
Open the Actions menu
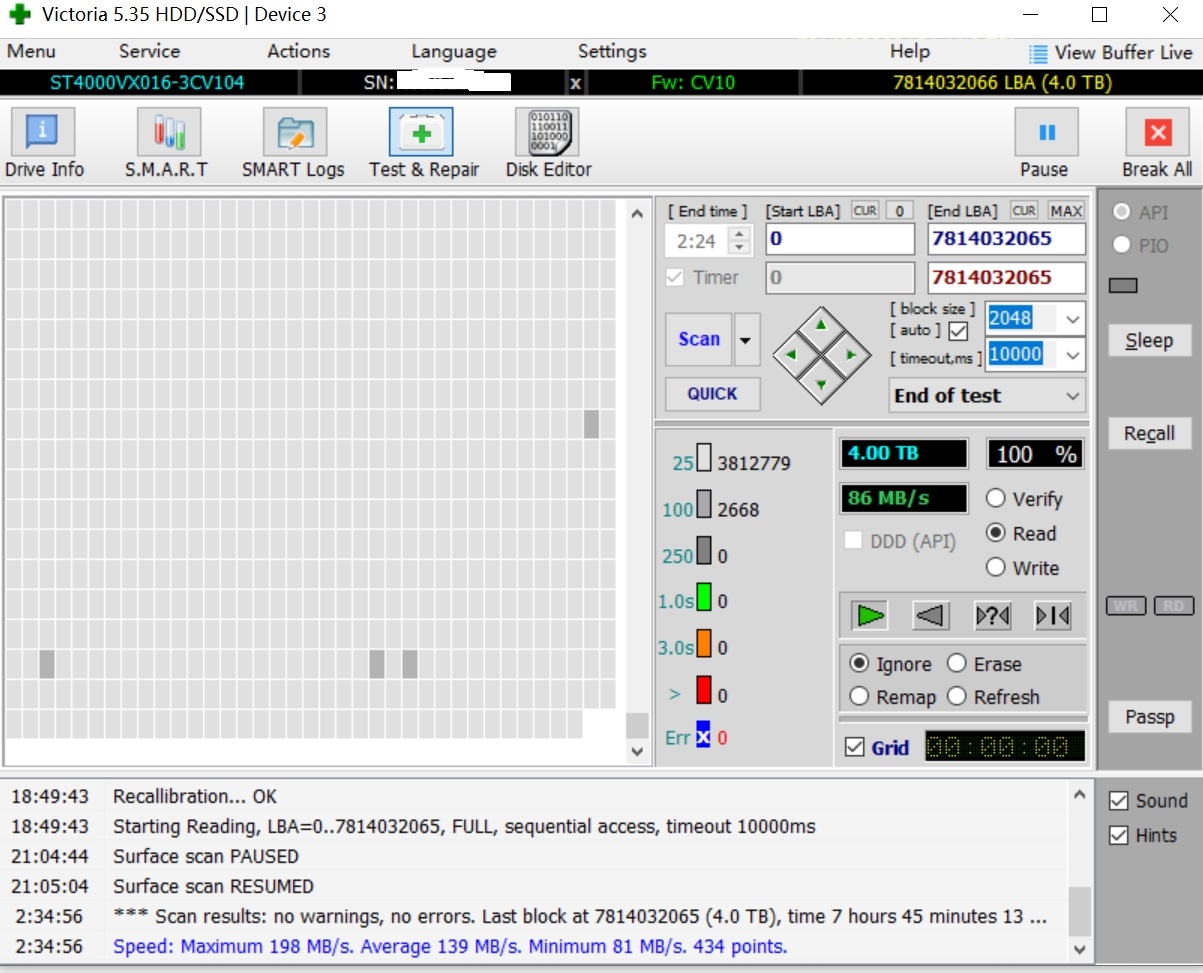[299, 52]
